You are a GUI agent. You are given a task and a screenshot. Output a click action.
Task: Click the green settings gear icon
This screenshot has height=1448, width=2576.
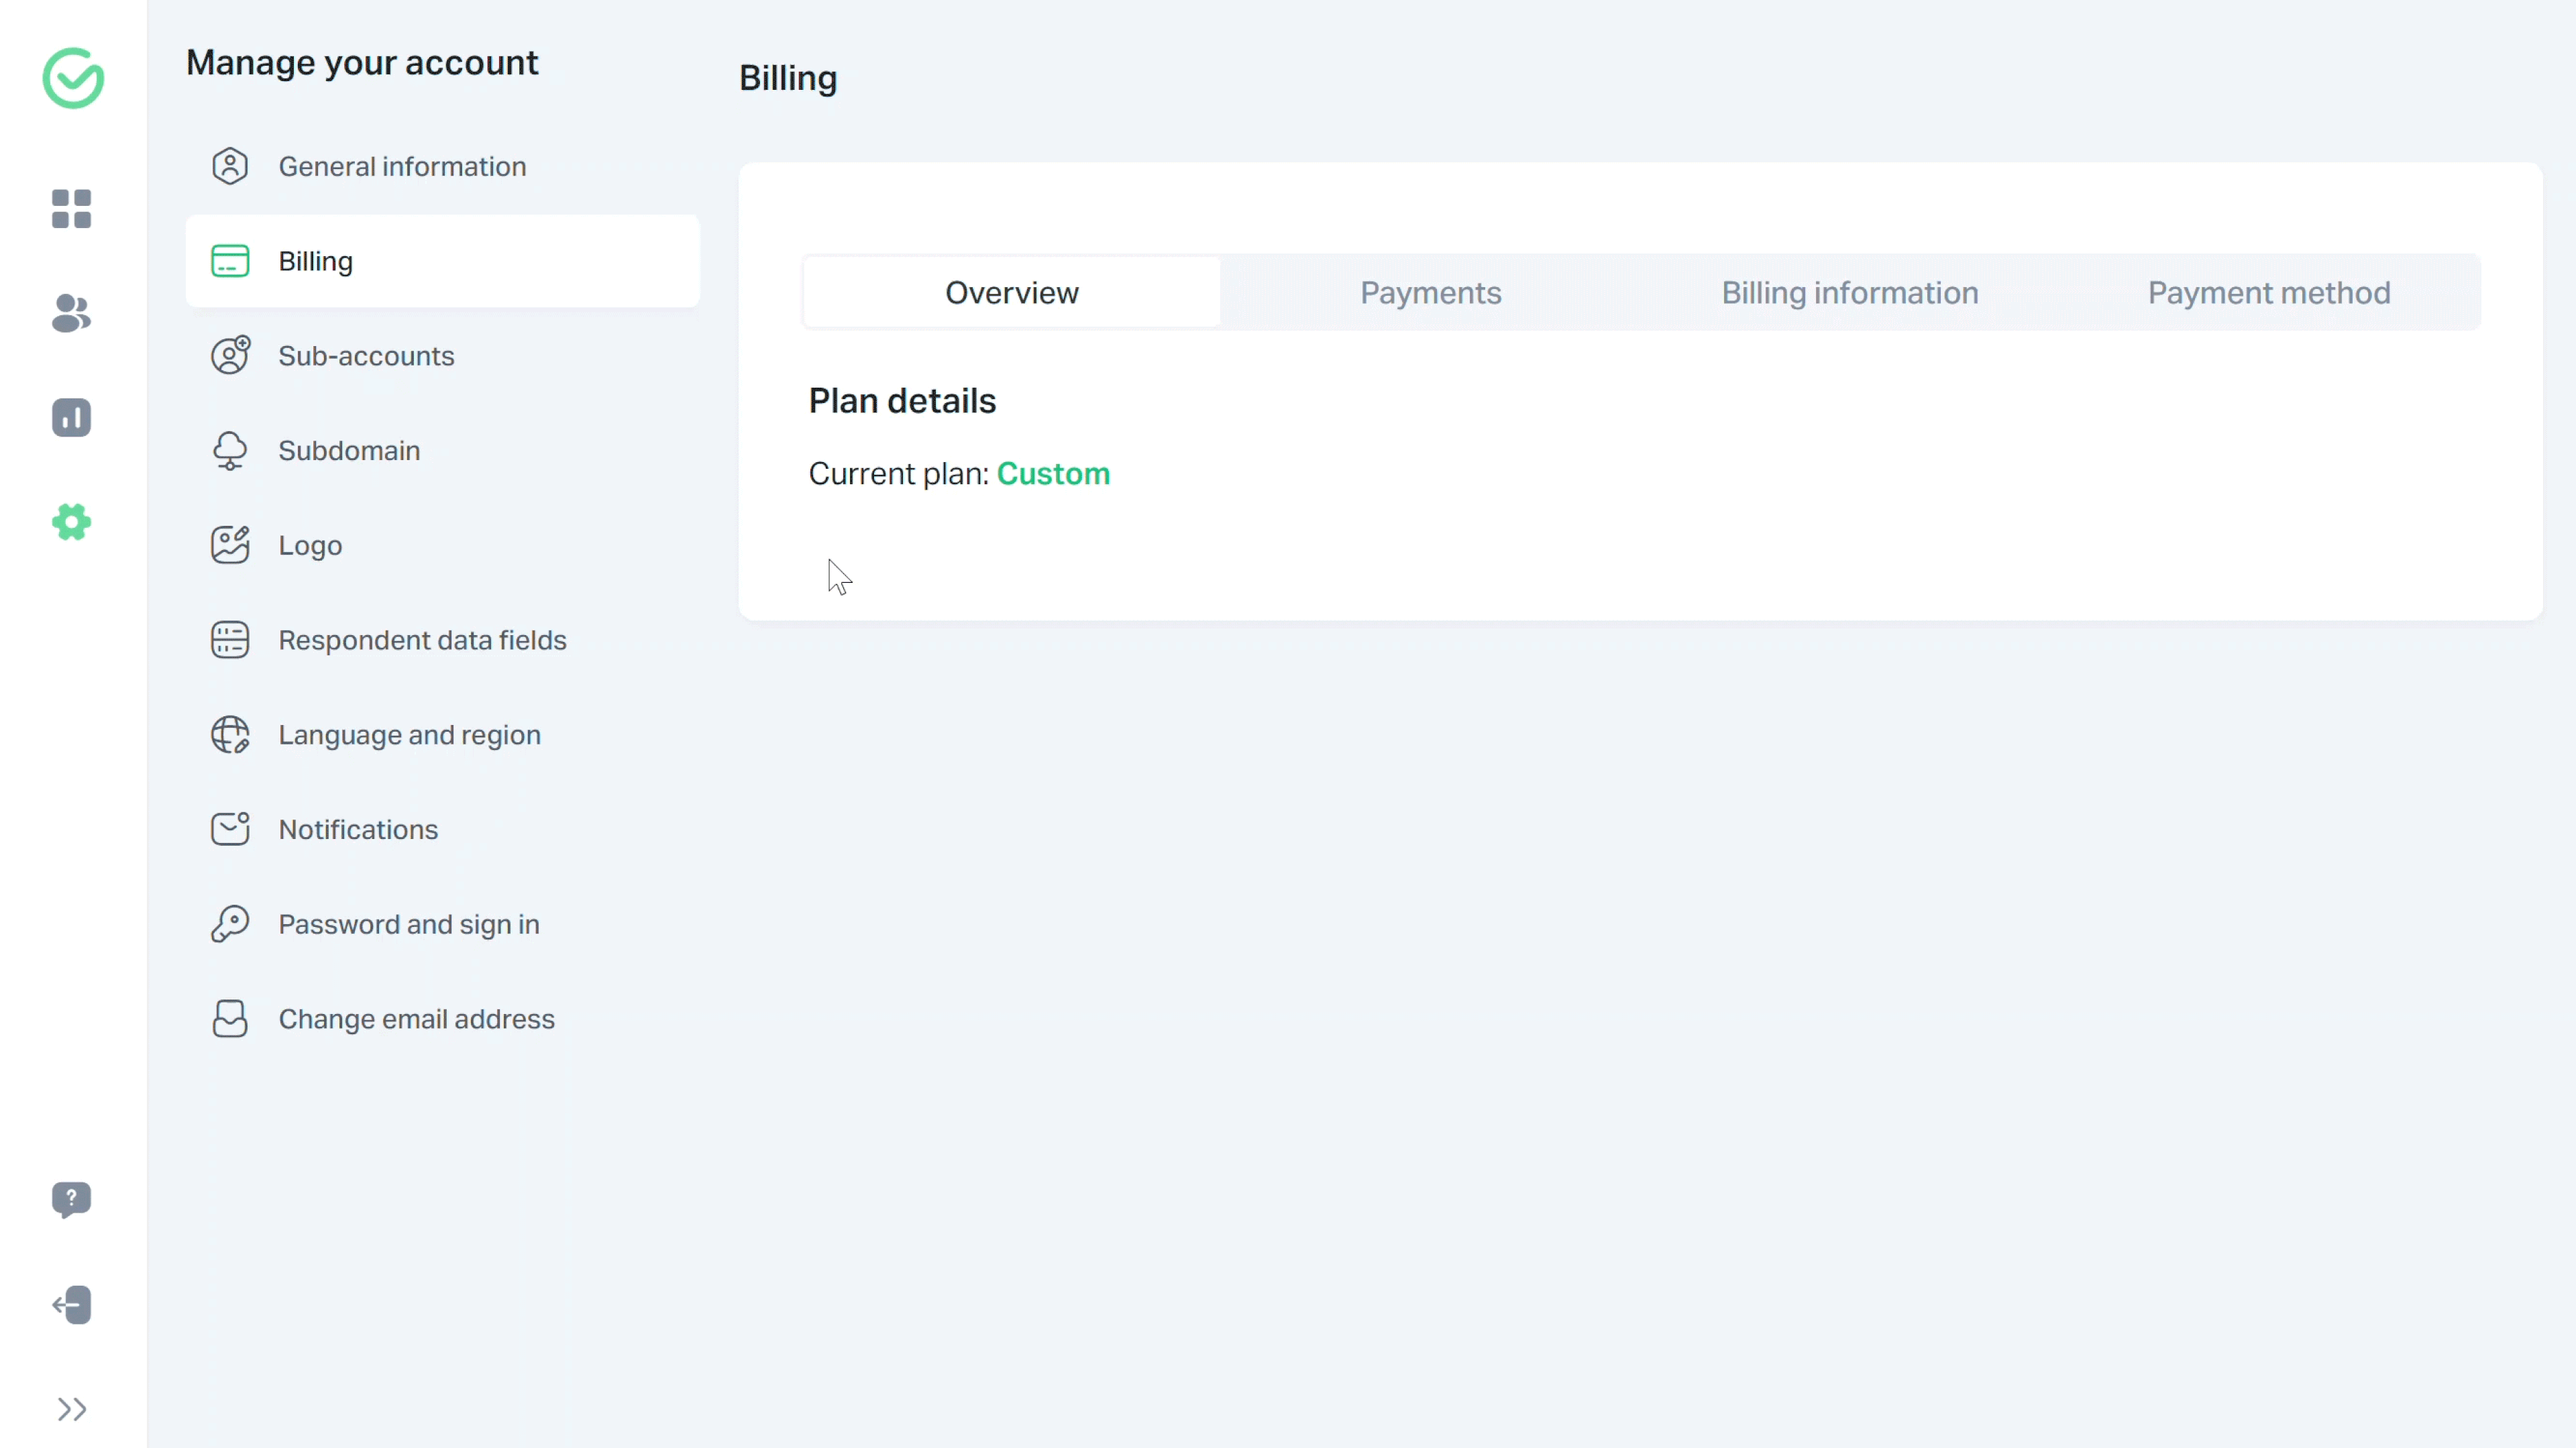point(71,522)
